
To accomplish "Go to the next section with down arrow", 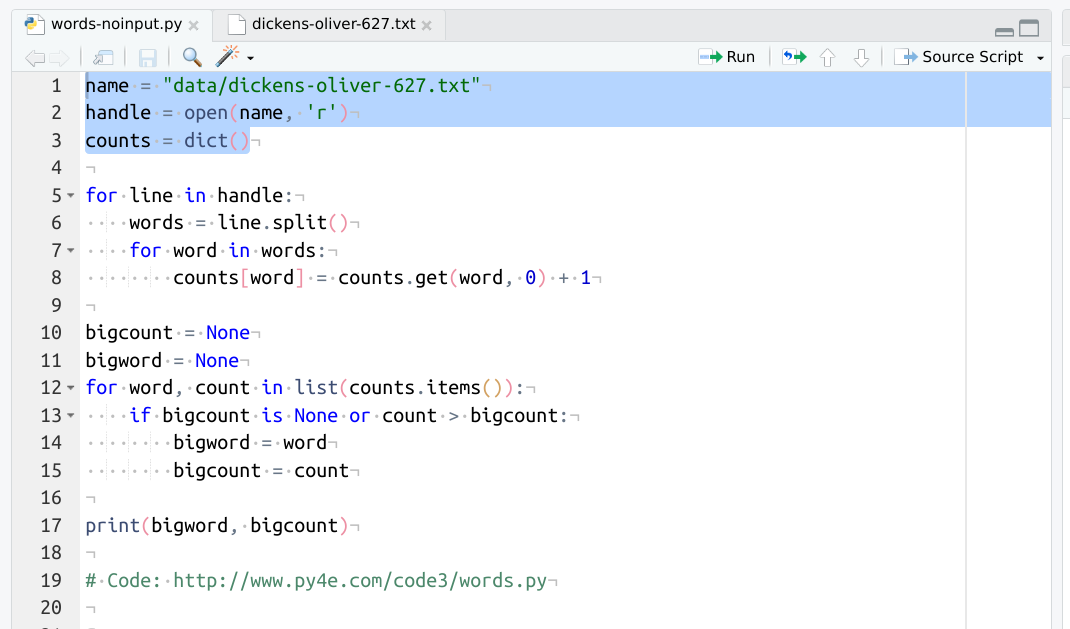I will [861, 57].
